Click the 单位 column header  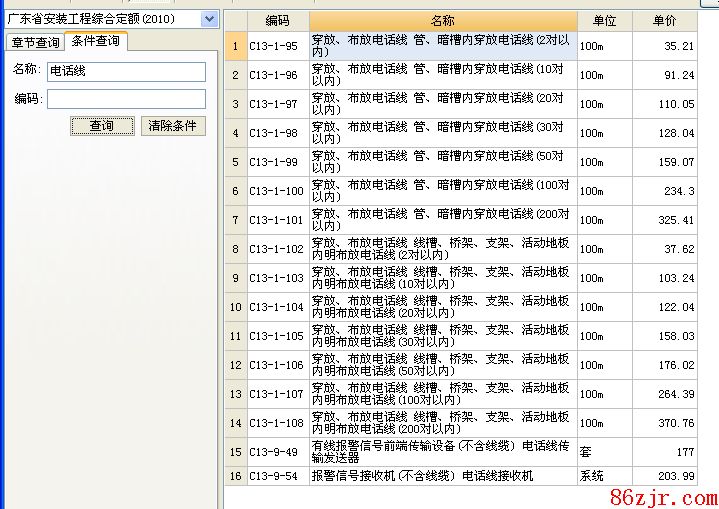click(x=604, y=21)
